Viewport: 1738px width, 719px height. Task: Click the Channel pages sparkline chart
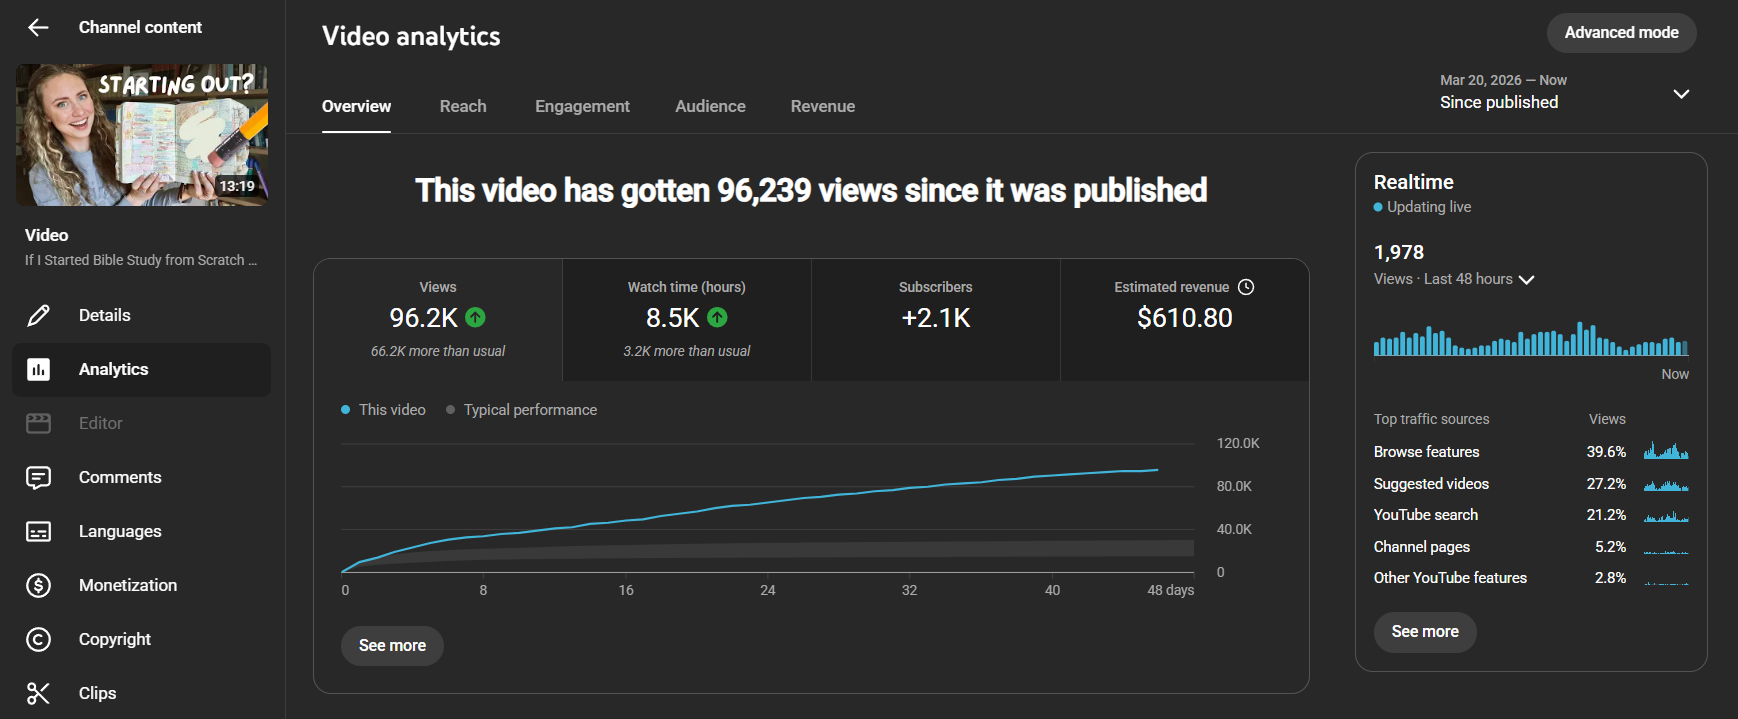click(x=1666, y=550)
